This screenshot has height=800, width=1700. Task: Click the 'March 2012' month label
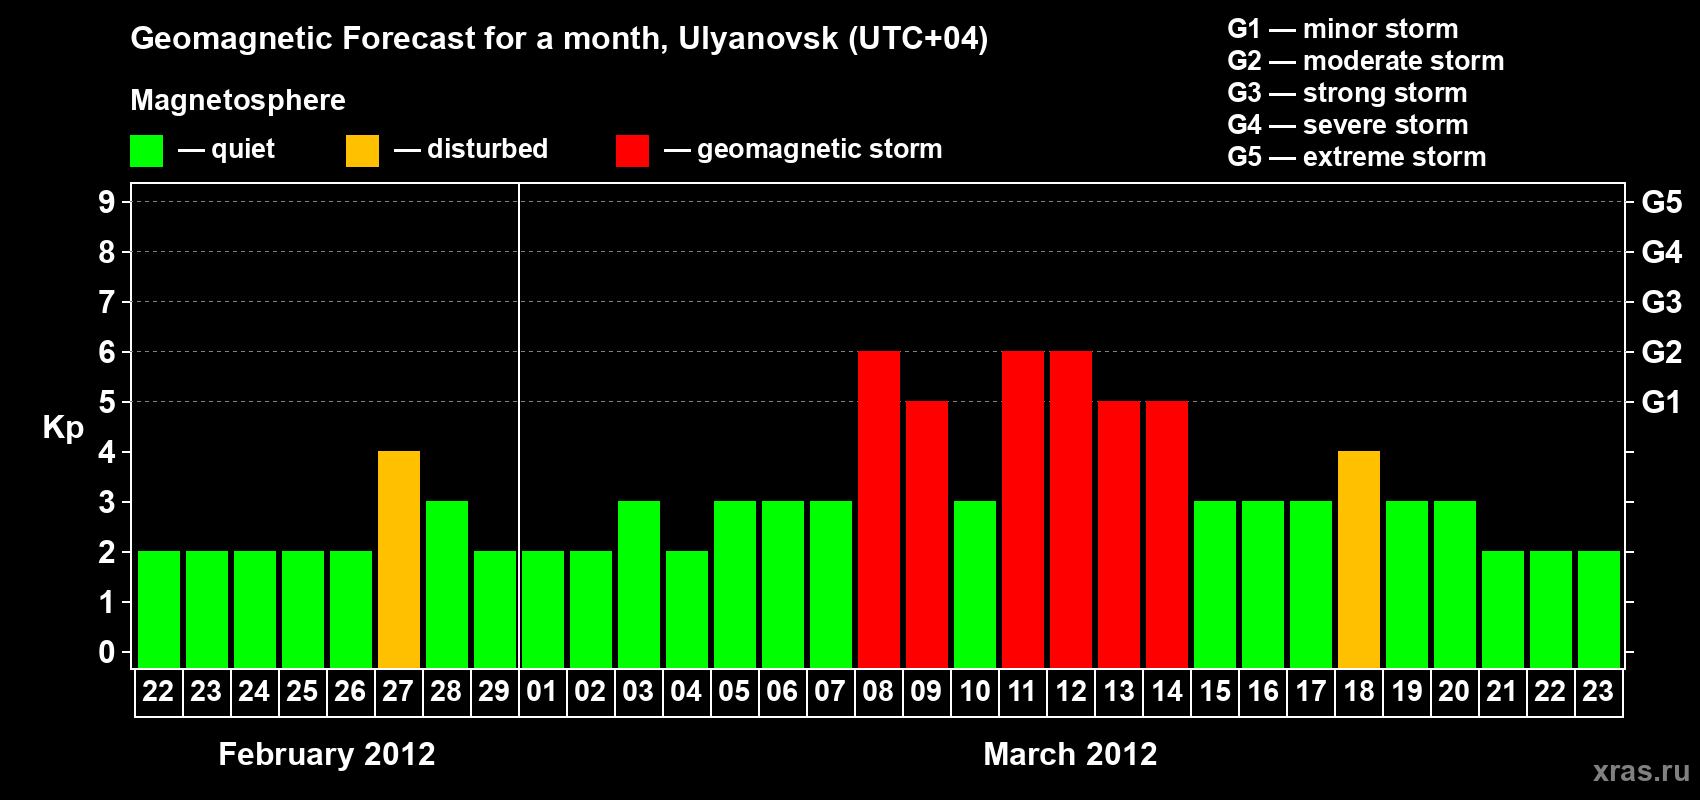tap(1070, 754)
